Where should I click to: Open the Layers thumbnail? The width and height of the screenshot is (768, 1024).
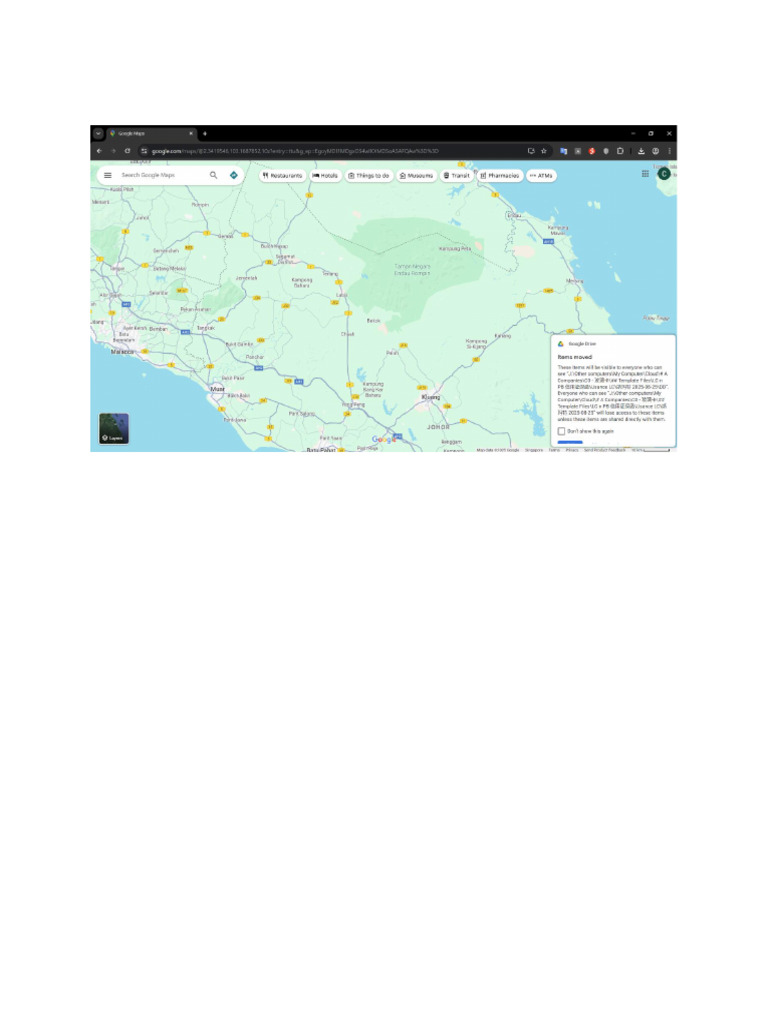coord(114,428)
